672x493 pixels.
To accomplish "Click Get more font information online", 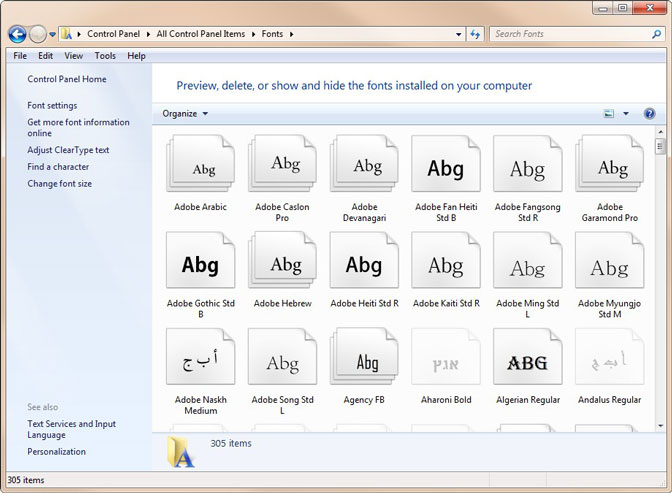I will point(78,128).
